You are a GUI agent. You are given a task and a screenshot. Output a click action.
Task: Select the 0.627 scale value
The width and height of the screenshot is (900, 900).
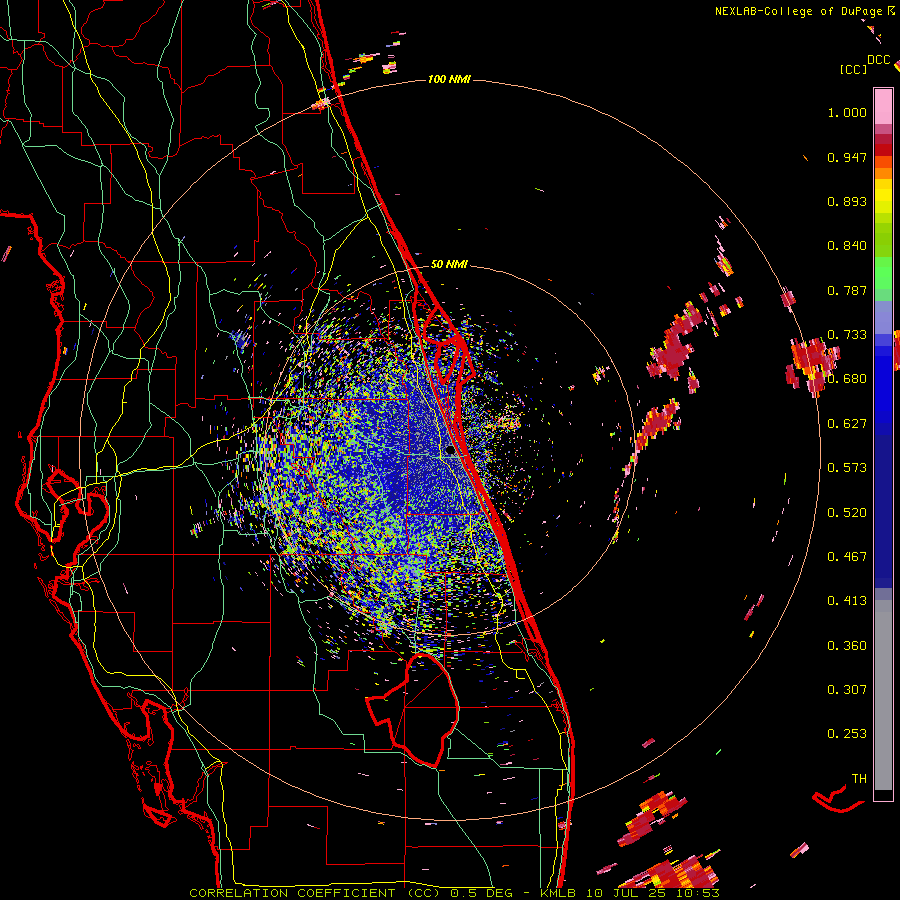pyautogui.click(x=847, y=424)
